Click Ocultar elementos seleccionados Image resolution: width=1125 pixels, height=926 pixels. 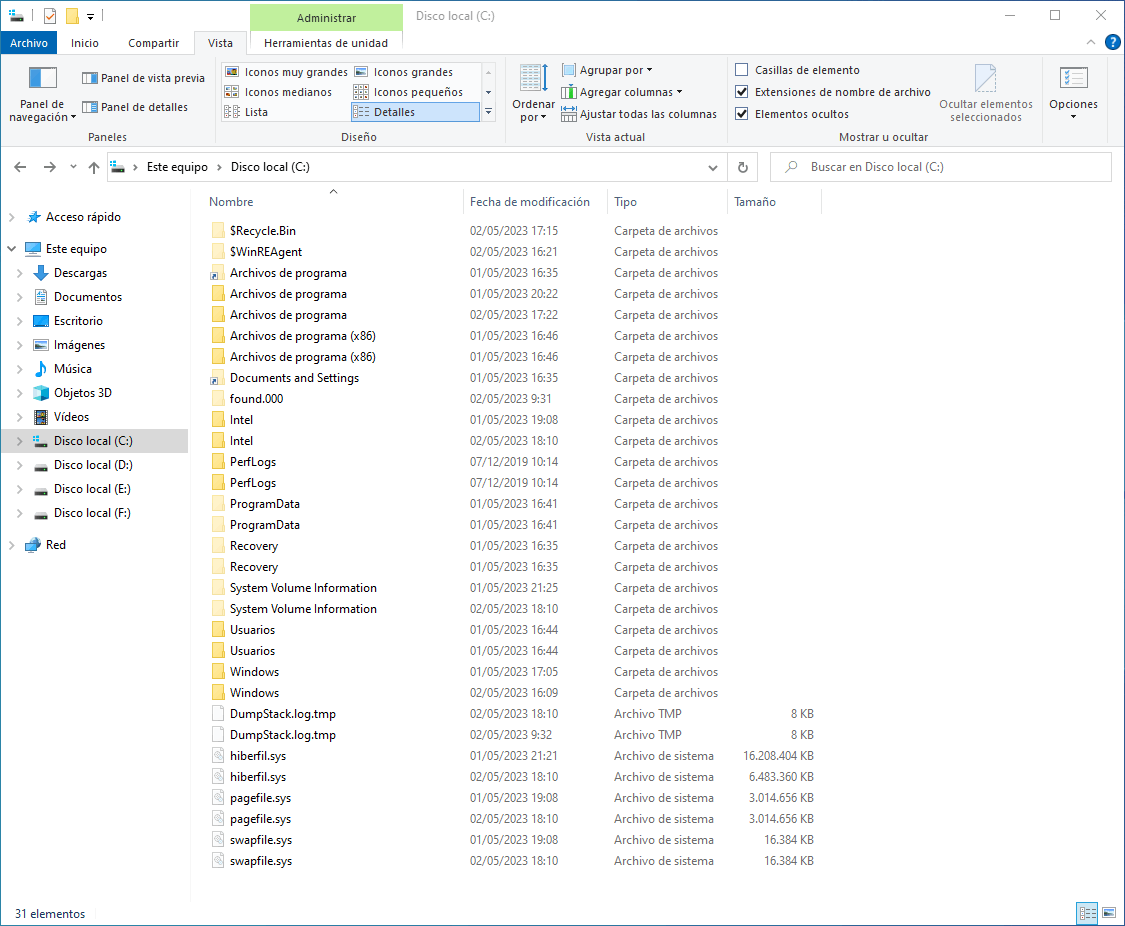point(986,93)
